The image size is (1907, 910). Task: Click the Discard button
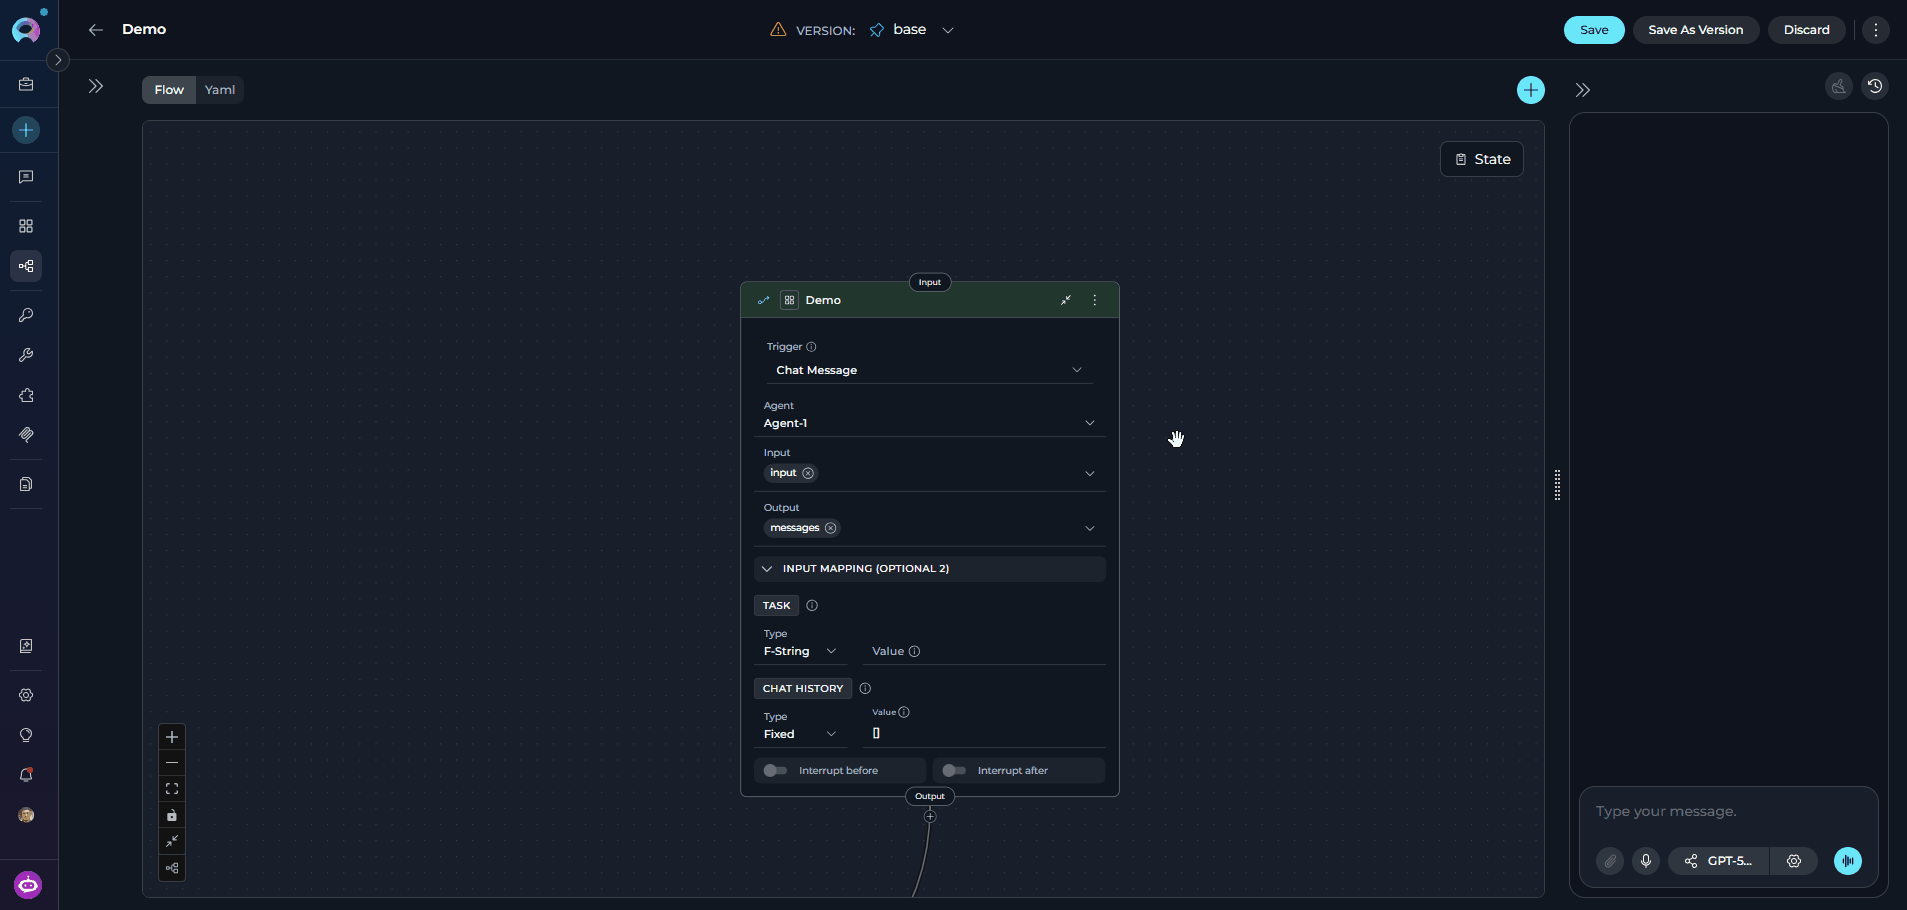coord(1807,30)
